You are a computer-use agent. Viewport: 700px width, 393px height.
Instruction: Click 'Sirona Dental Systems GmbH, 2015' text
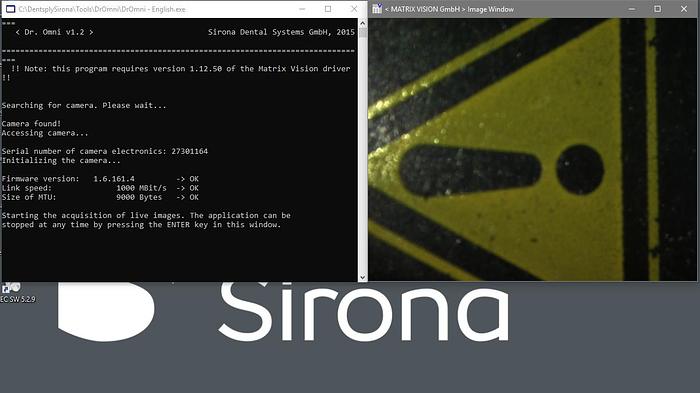281,32
